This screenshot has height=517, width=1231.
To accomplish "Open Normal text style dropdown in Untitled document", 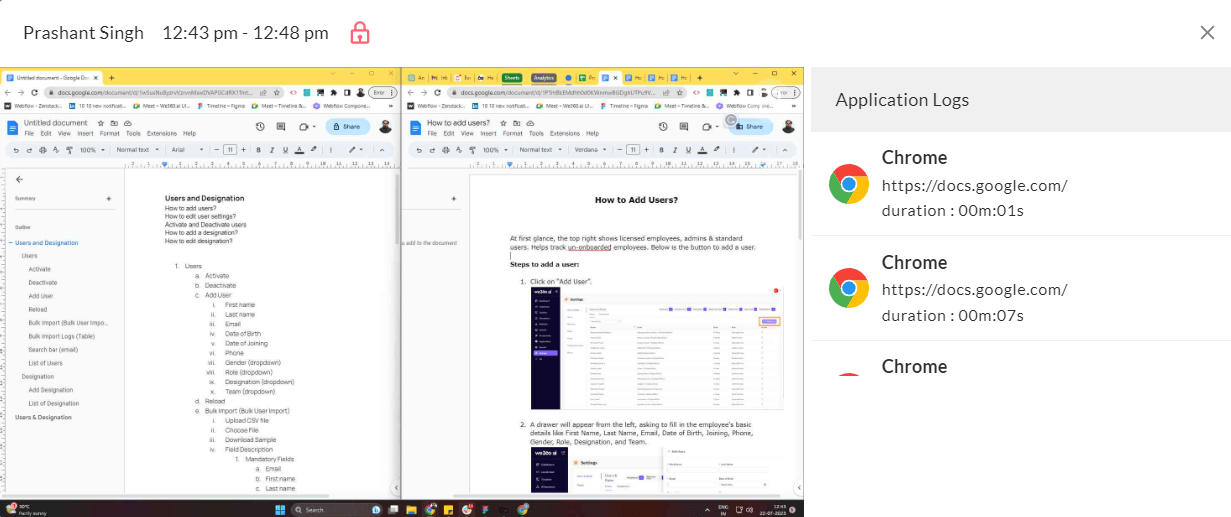I will pyautogui.click(x=138, y=150).
